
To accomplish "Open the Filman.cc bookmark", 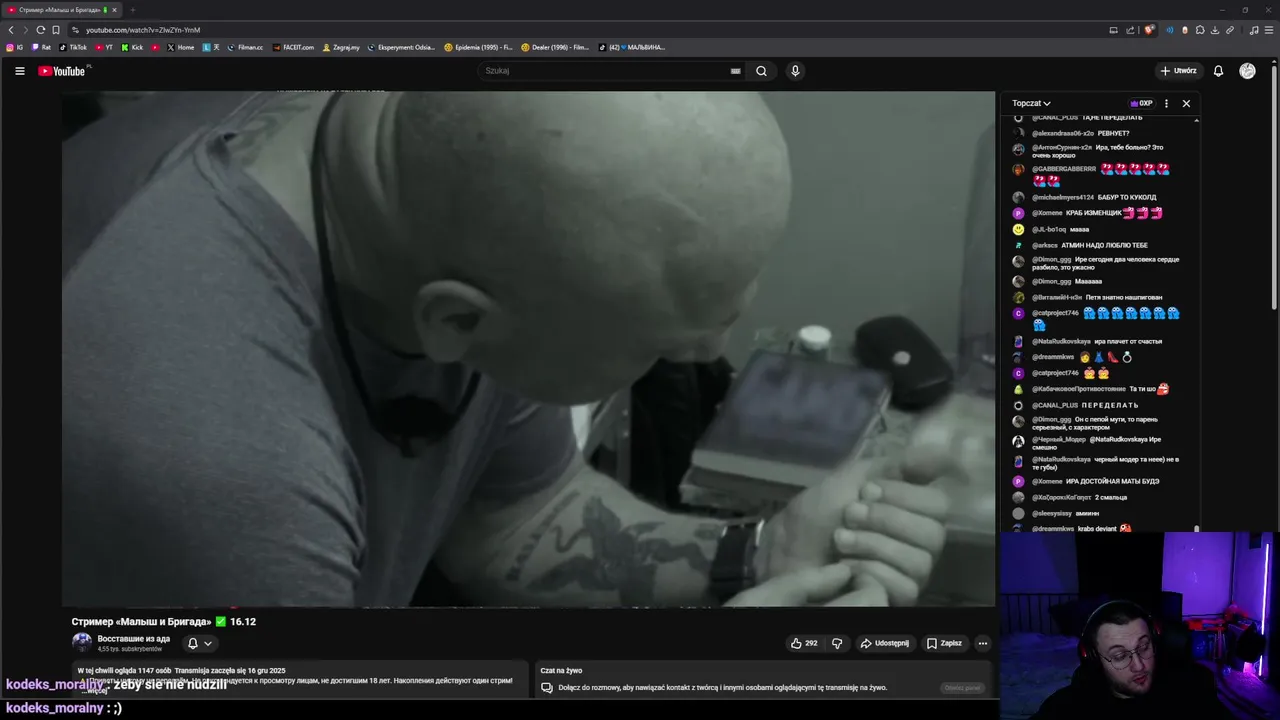I will (x=245, y=47).
